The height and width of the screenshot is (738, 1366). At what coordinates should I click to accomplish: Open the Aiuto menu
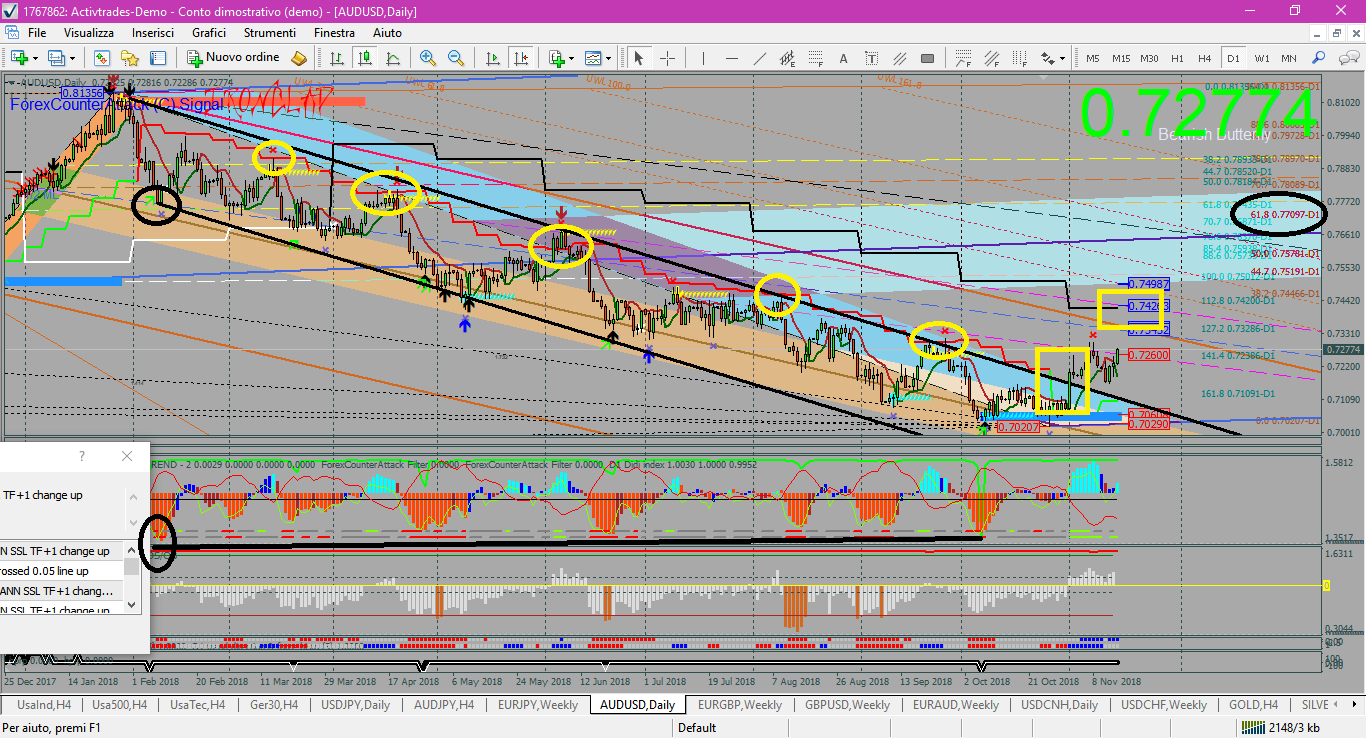(388, 33)
